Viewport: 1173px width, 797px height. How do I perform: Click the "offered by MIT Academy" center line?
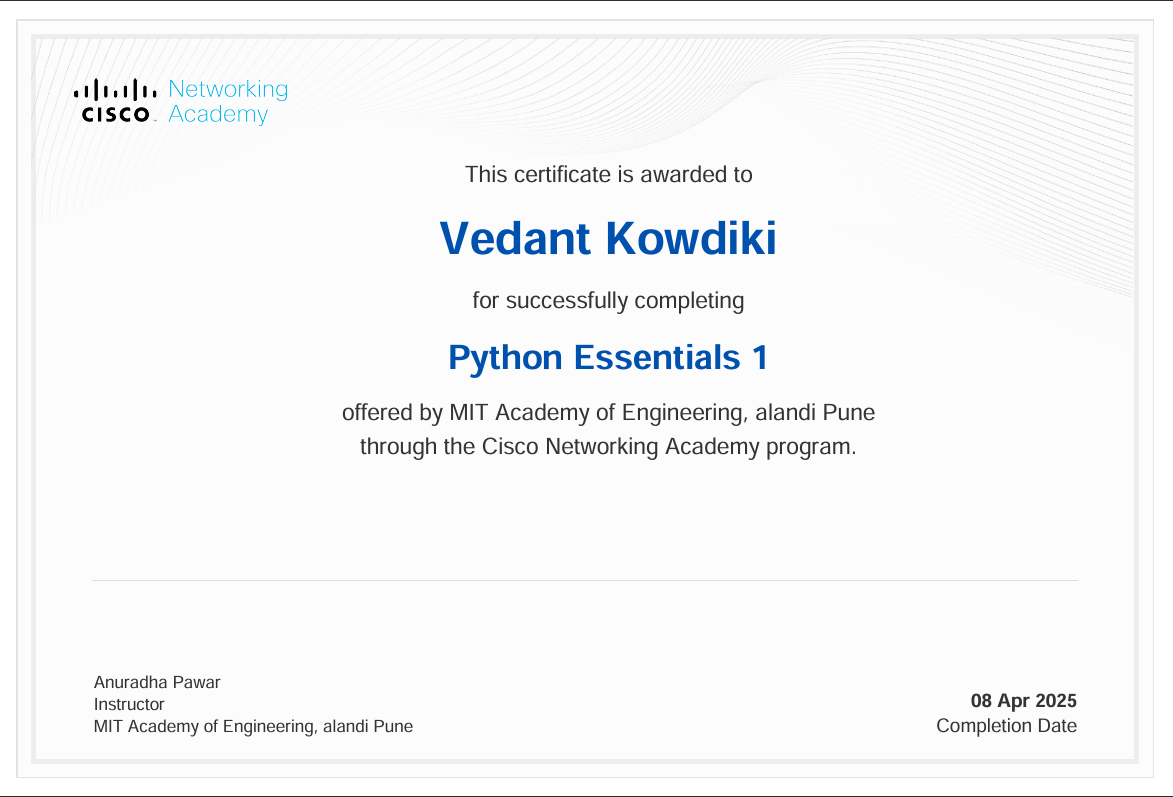click(608, 412)
